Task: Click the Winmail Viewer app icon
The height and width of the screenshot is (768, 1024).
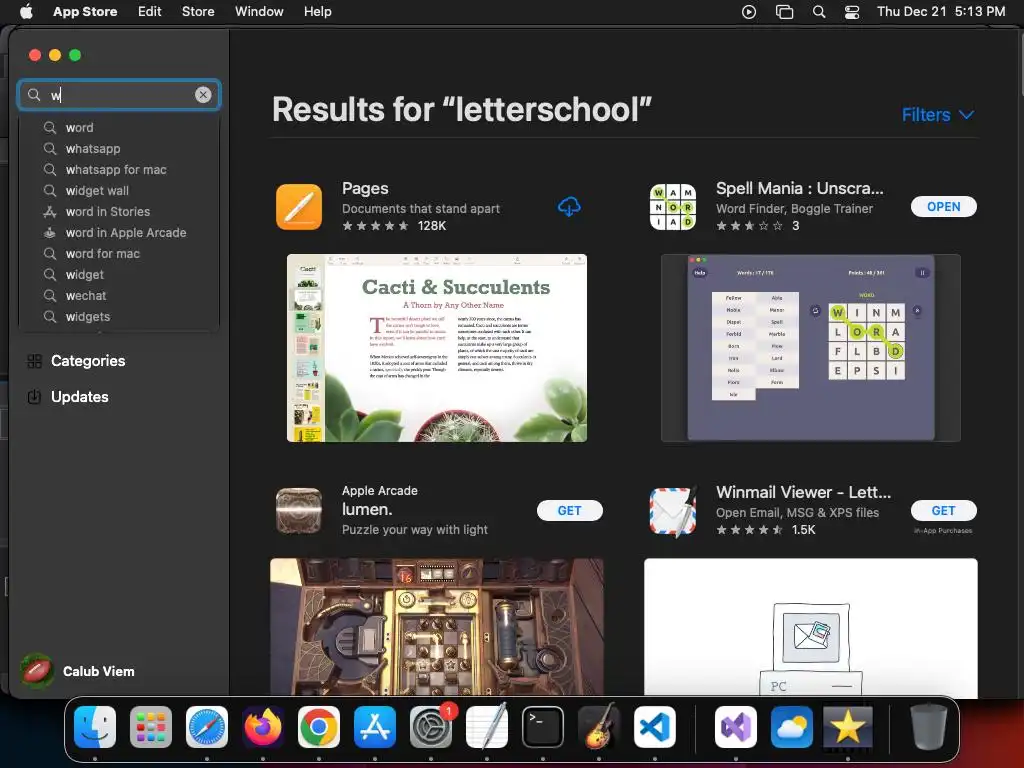Action: tap(673, 511)
